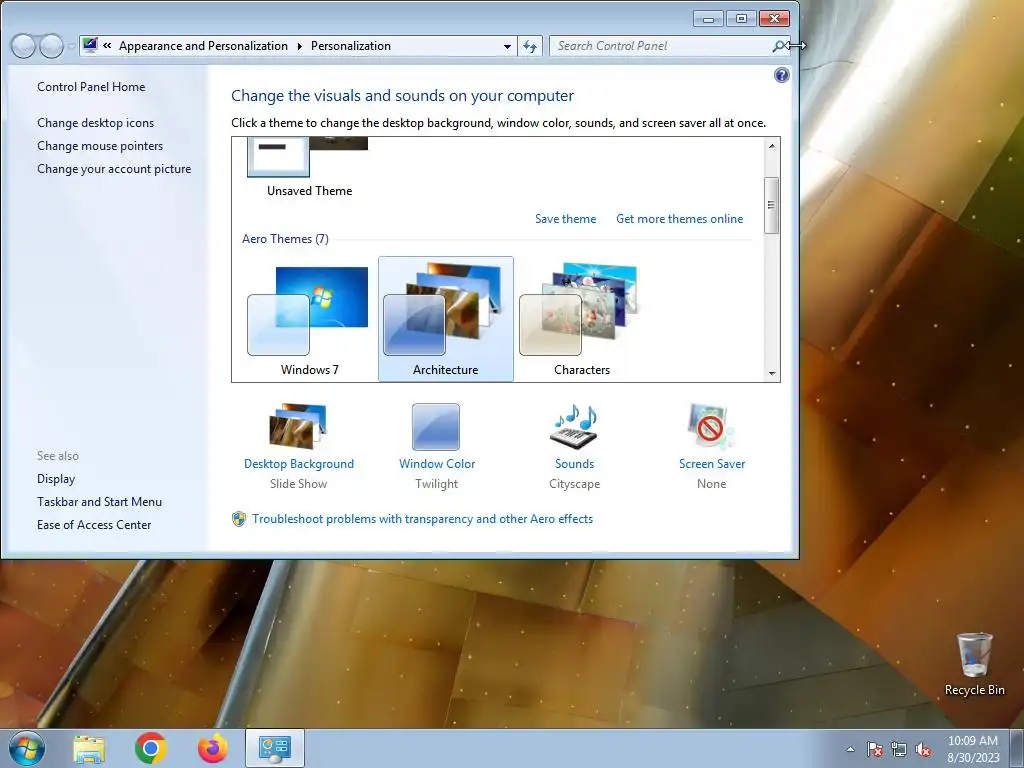This screenshot has width=1024, height=768.
Task: Click the Help question mark icon
Action: coord(781,75)
